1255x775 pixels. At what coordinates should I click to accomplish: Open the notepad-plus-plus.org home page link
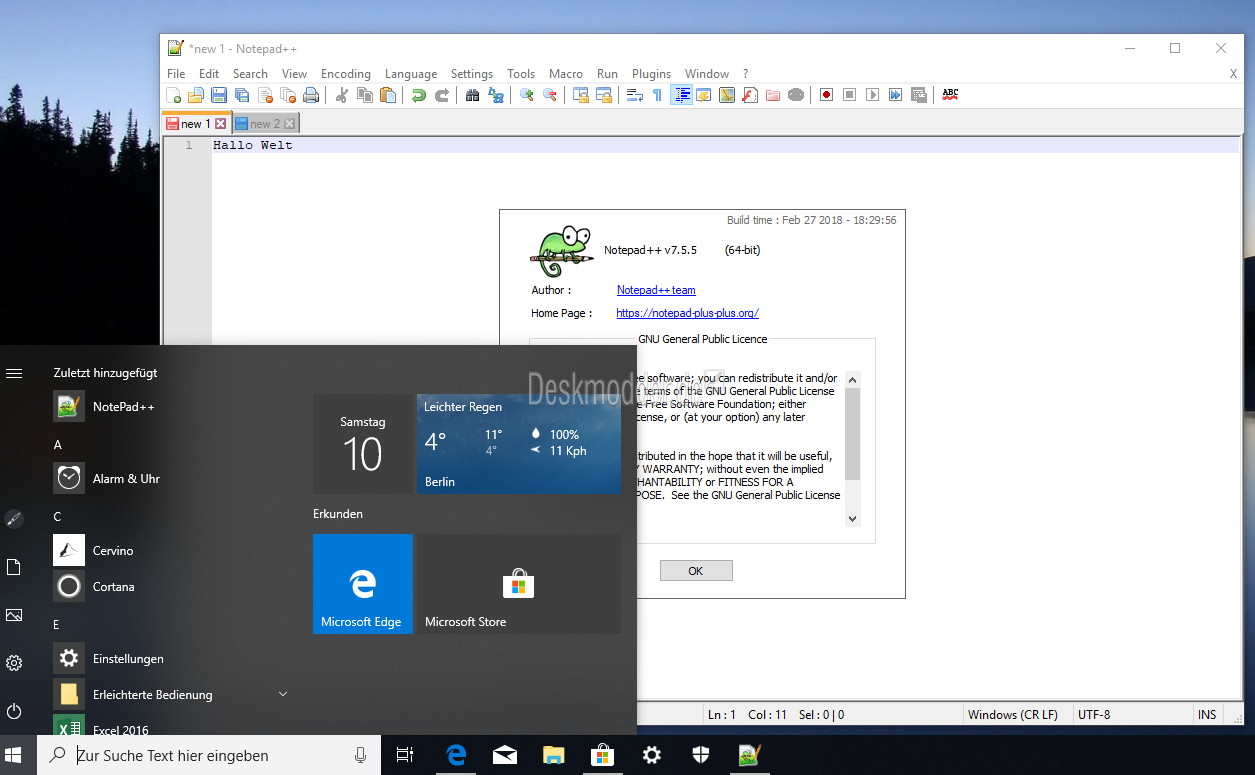click(x=687, y=313)
